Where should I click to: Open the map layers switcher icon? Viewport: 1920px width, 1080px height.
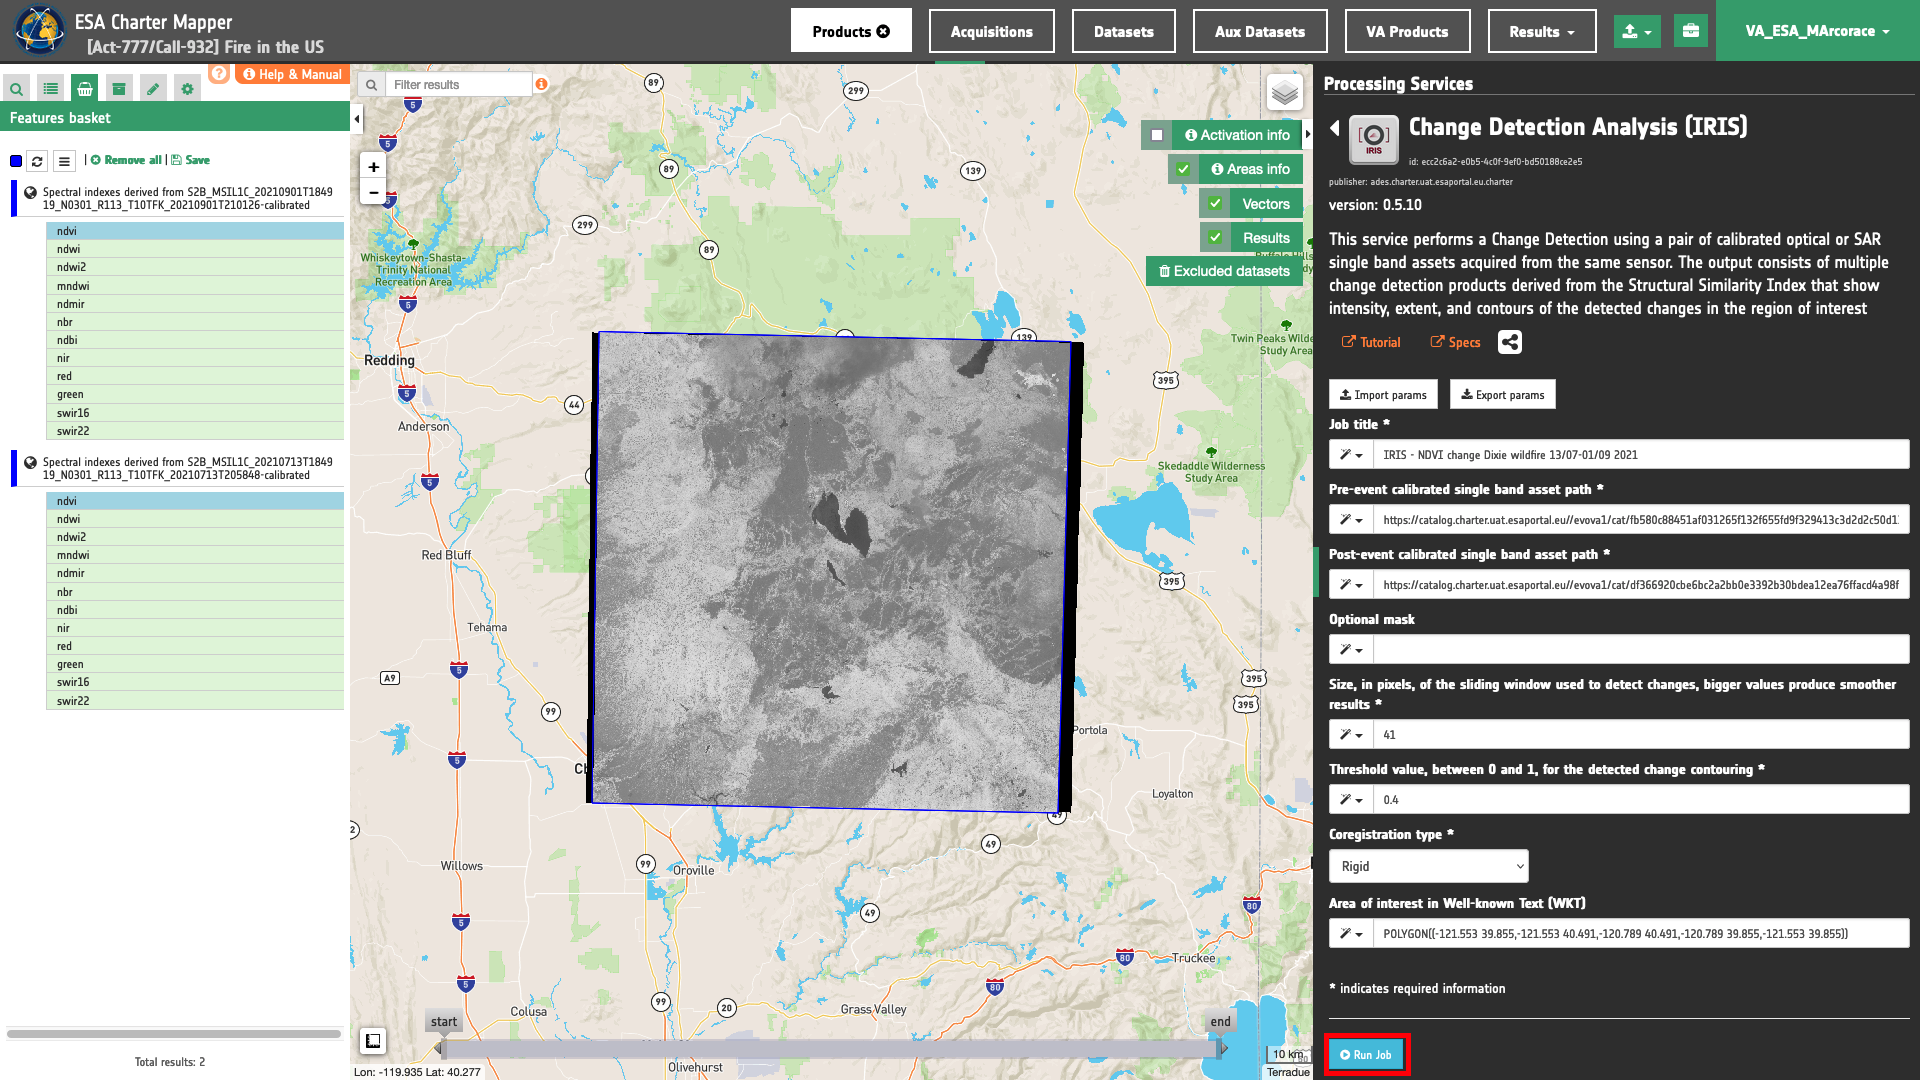point(1285,93)
